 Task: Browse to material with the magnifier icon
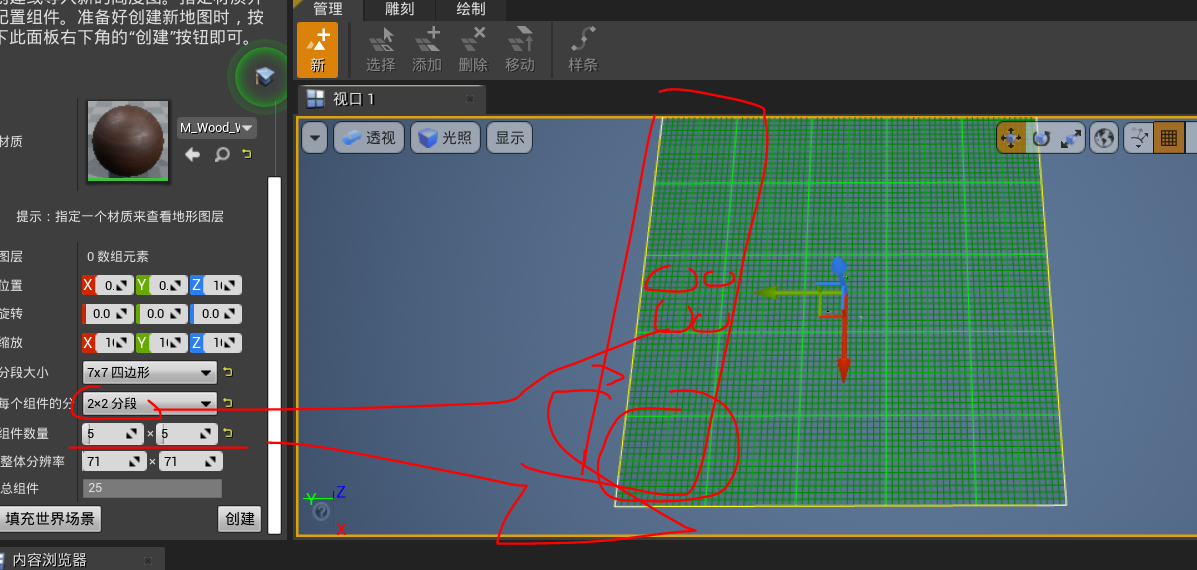click(221, 155)
